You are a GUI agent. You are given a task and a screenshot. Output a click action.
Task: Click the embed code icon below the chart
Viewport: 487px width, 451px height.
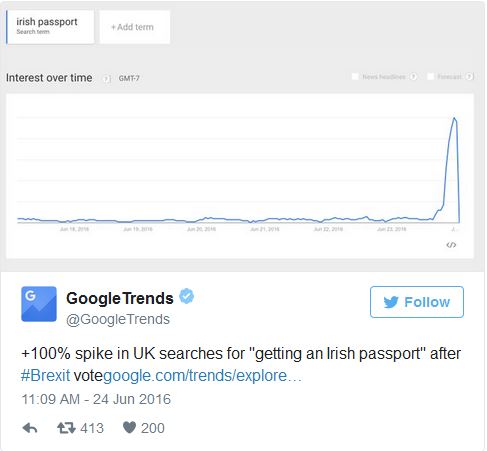(451, 245)
